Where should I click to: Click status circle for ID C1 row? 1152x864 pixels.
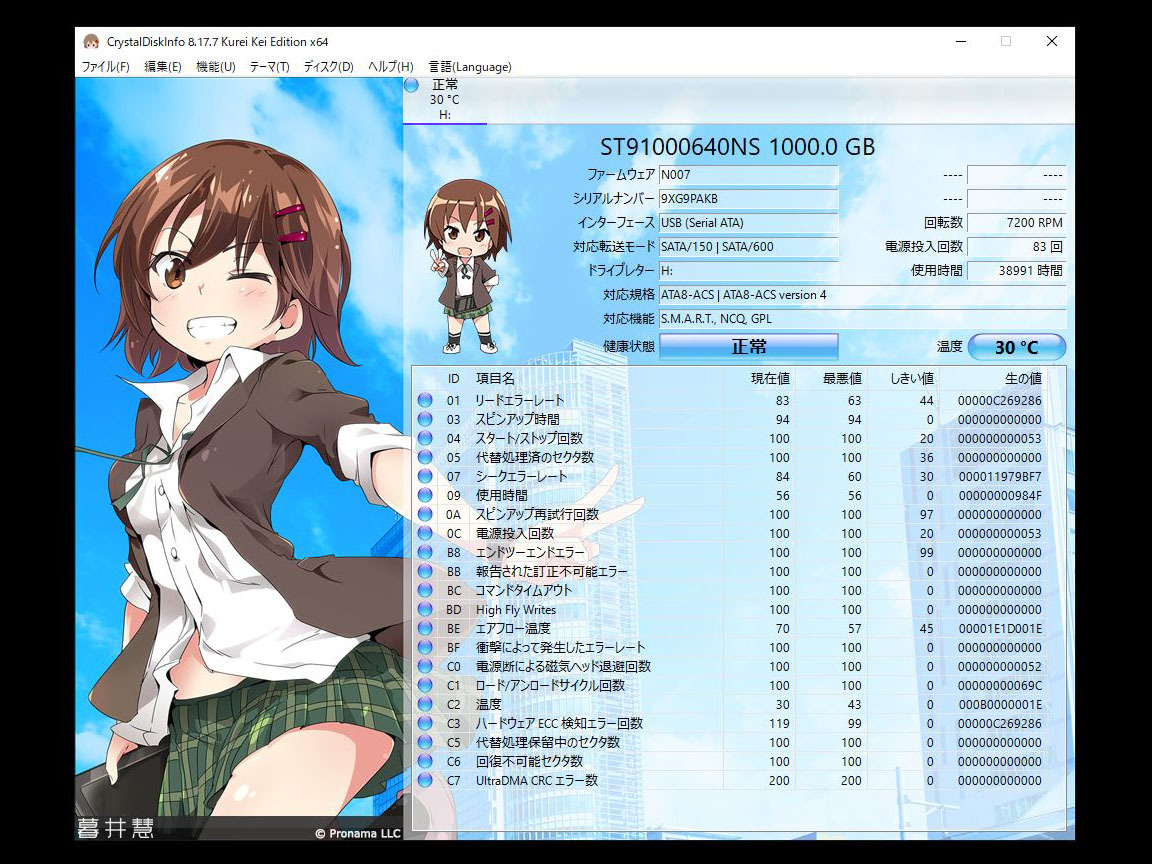[x=425, y=685]
